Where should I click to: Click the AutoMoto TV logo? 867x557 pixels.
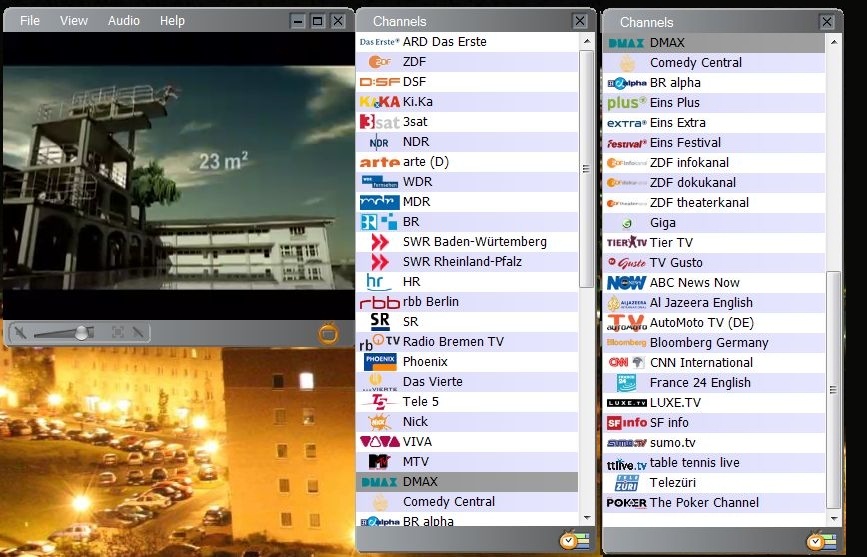coord(626,322)
